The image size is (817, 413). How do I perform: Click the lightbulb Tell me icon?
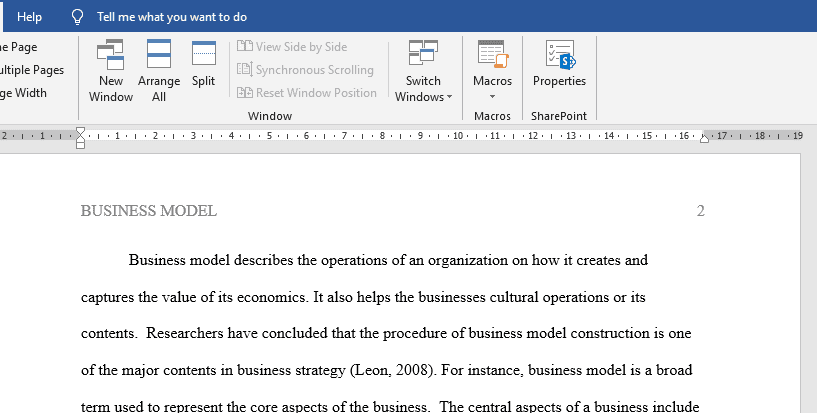(77, 17)
